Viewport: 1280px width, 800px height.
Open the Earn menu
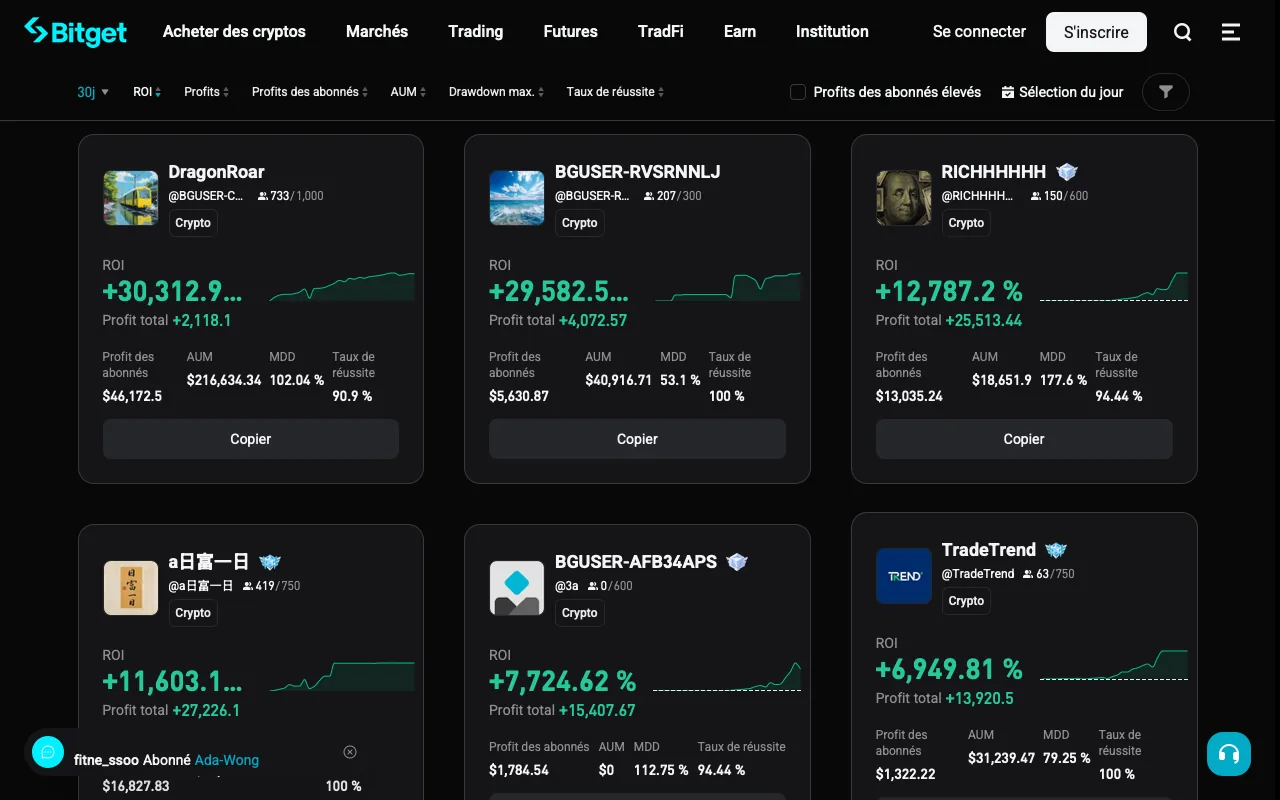tap(740, 32)
